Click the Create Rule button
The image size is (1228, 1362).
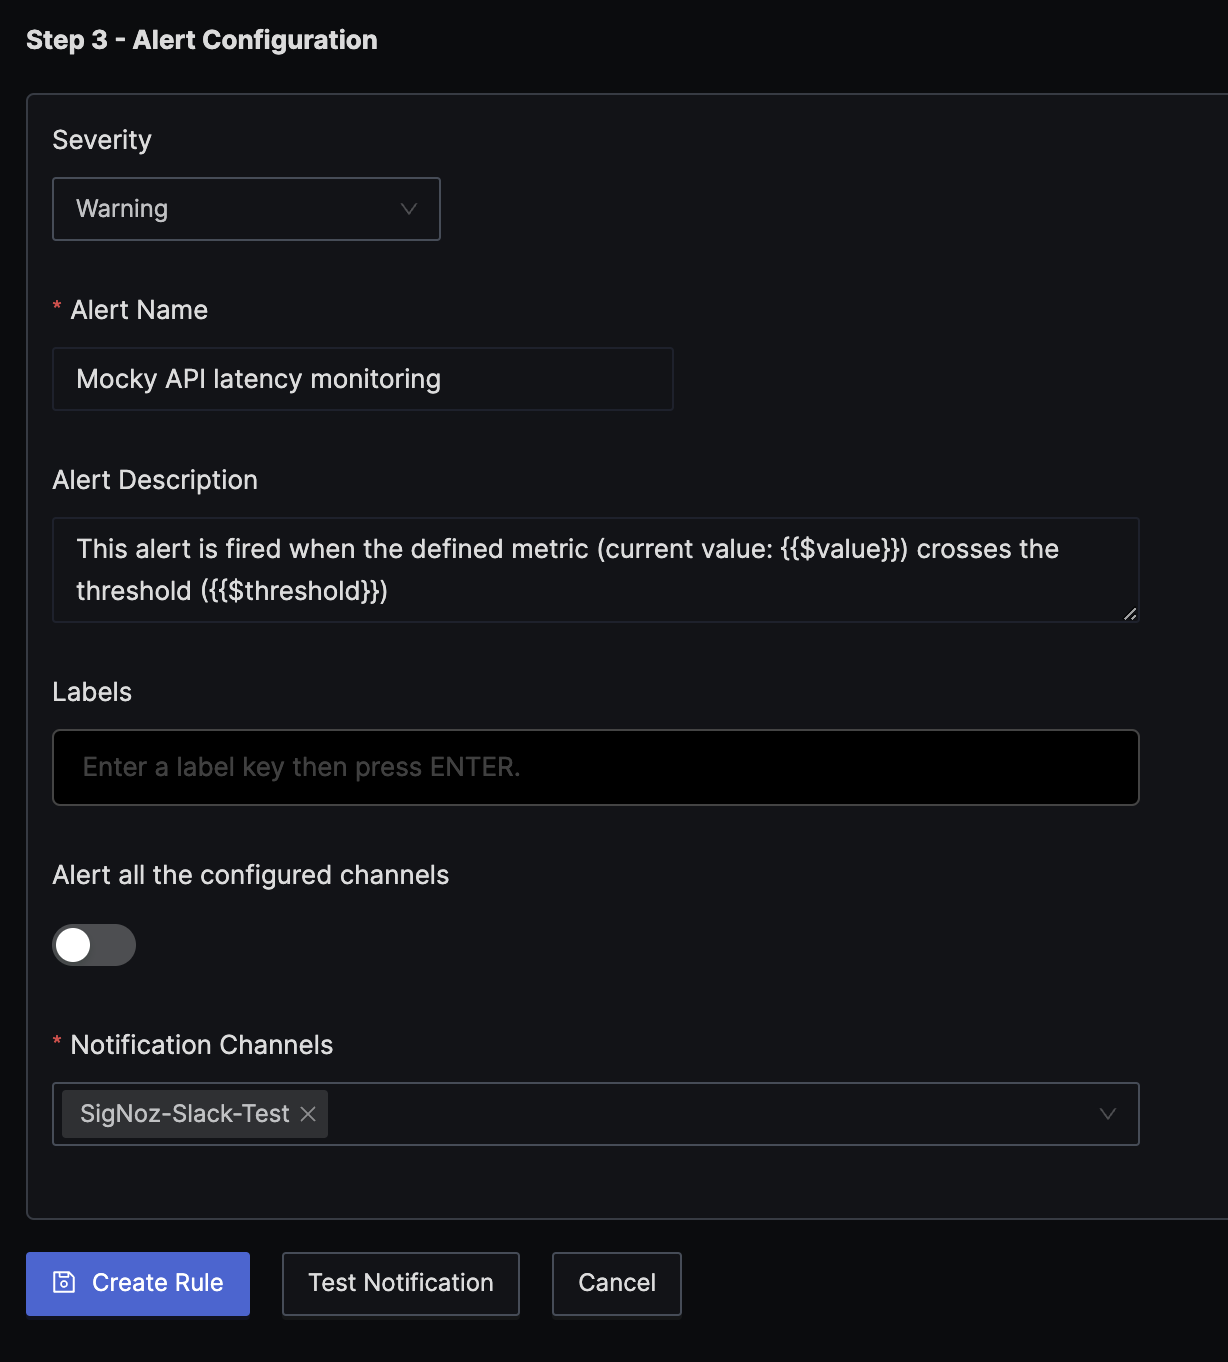coord(138,1283)
